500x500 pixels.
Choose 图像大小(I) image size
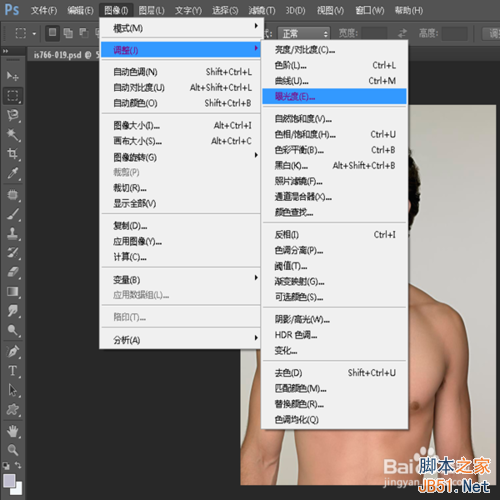(x=181, y=126)
